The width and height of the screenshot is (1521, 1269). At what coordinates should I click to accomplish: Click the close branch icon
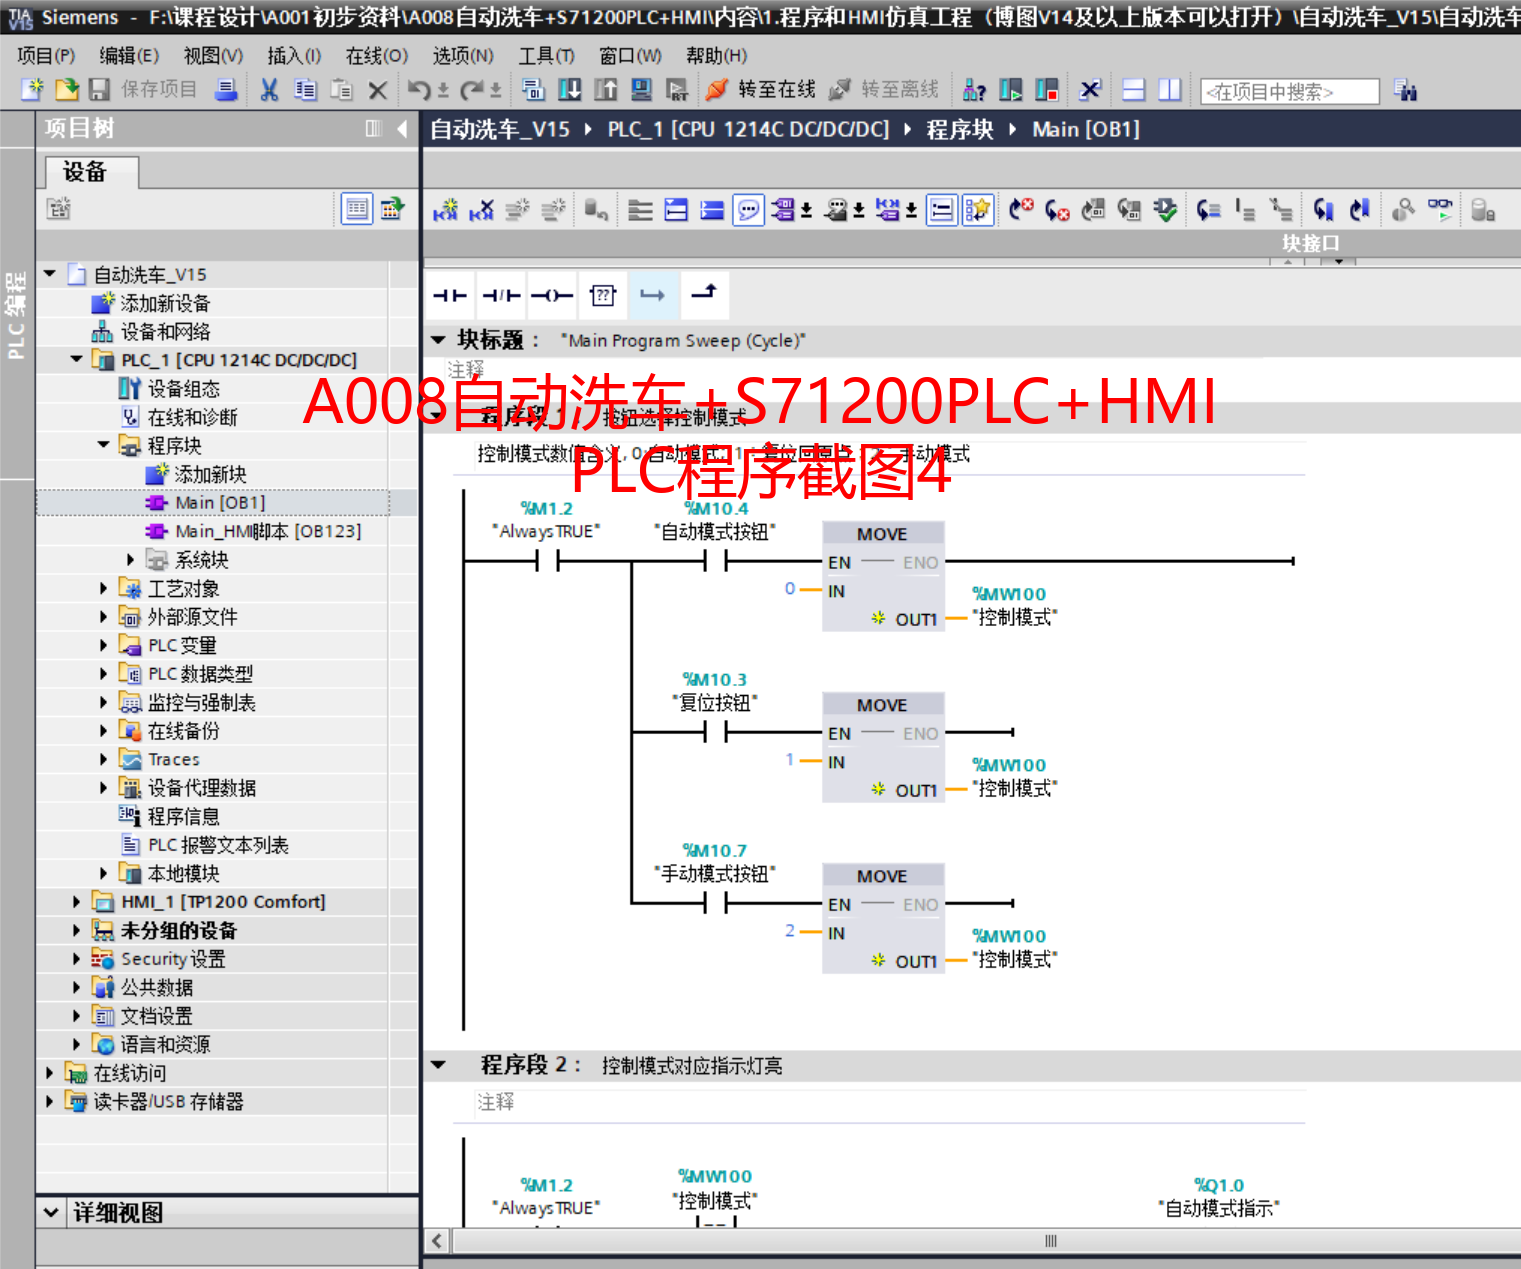tap(704, 293)
